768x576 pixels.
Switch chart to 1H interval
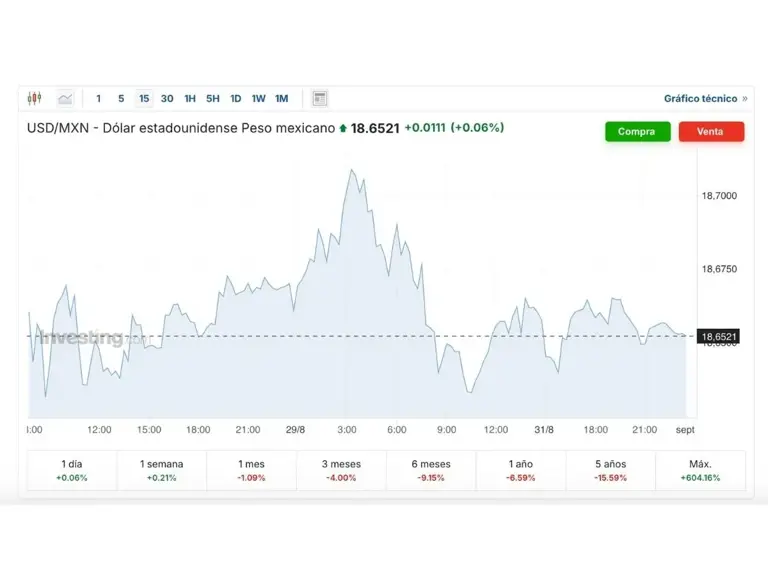(190, 98)
